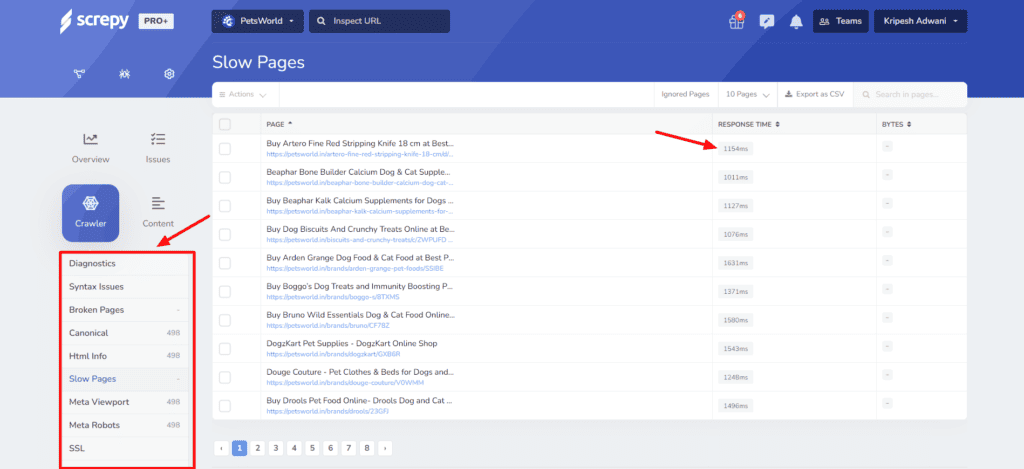
Task: Open the Content section
Action: click(x=158, y=212)
